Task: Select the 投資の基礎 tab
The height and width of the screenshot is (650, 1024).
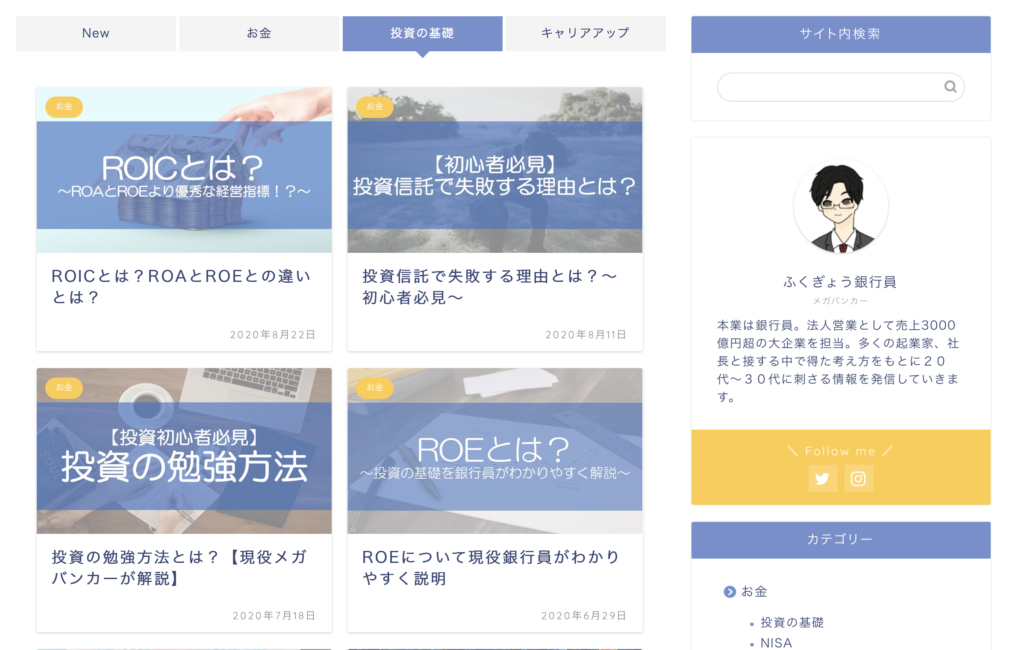Action: pos(422,33)
